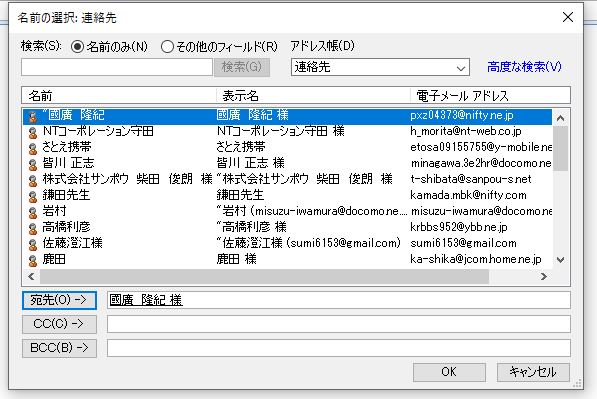The width and height of the screenshot is (597, 399).
Task: Click scroll down arrow of contact list
Action: click(560, 260)
